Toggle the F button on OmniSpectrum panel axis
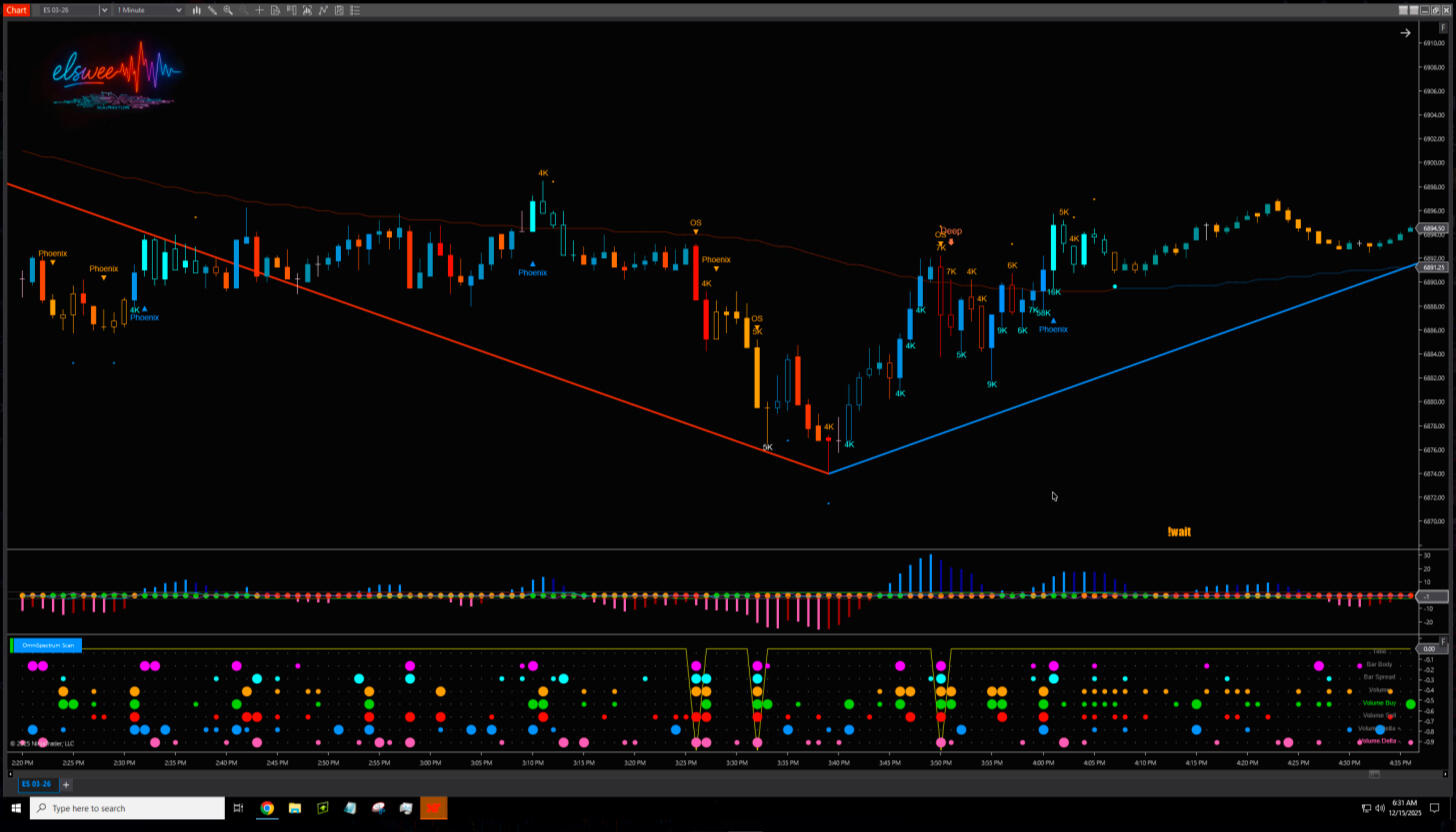The image size is (1456, 832). click(1443, 641)
